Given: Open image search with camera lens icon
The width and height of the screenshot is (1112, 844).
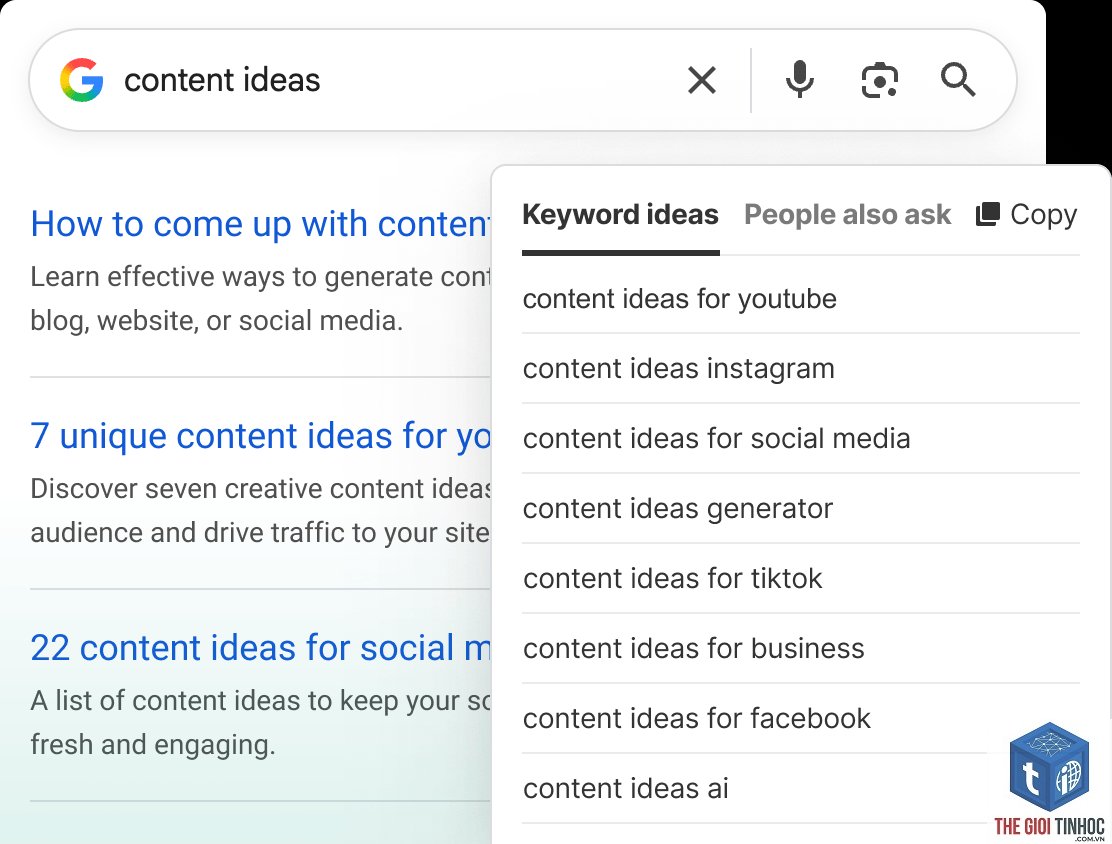Looking at the screenshot, I should pyautogui.click(x=879, y=80).
